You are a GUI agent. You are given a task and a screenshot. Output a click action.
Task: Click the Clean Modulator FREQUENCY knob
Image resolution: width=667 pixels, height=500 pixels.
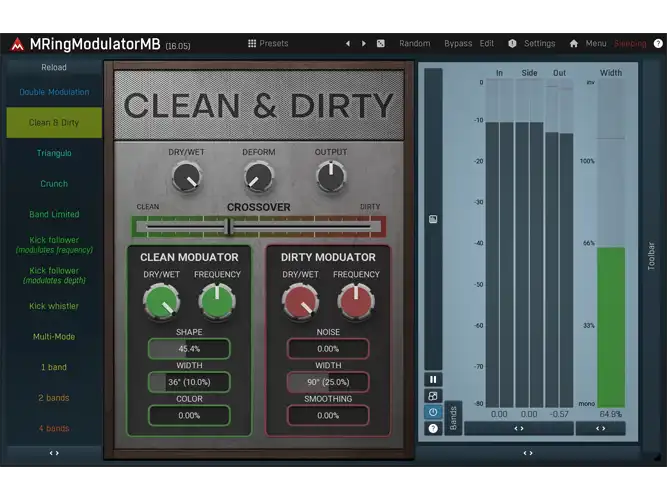pyautogui.click(x=217, y=302)
